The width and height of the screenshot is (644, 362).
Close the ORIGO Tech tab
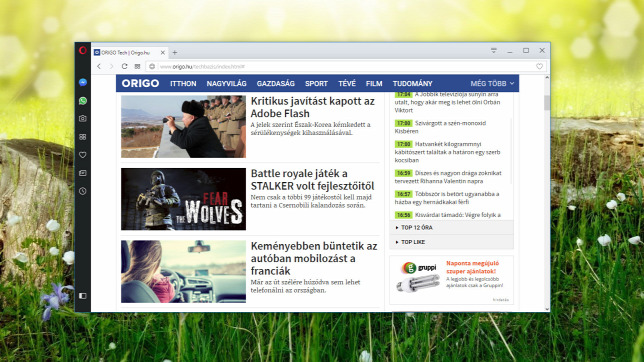(x=163, y=53)
